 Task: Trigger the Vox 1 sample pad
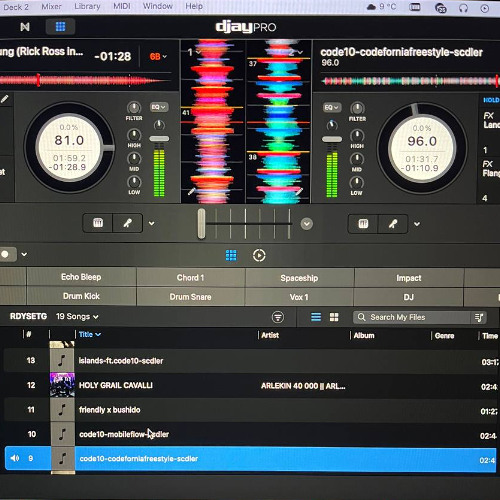click(x=299, y=297)
